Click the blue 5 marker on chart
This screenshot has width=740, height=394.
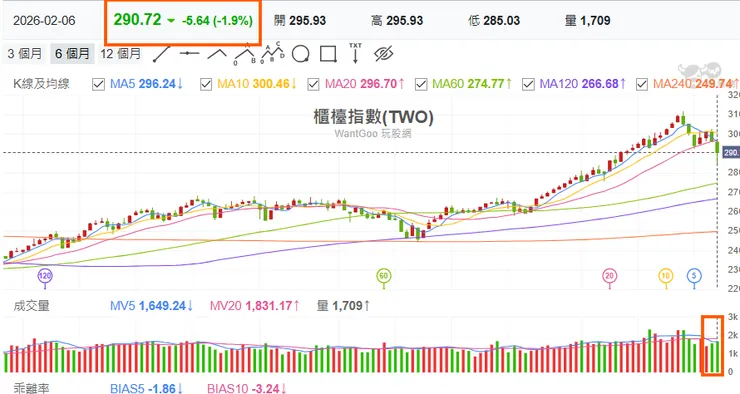[694, 277]
